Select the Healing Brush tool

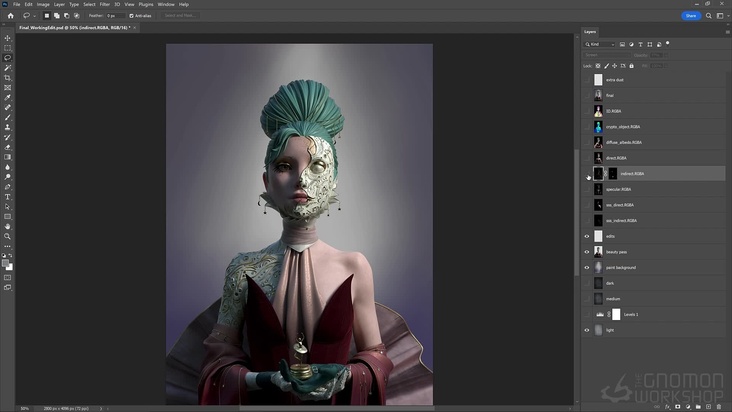point(7,107)
